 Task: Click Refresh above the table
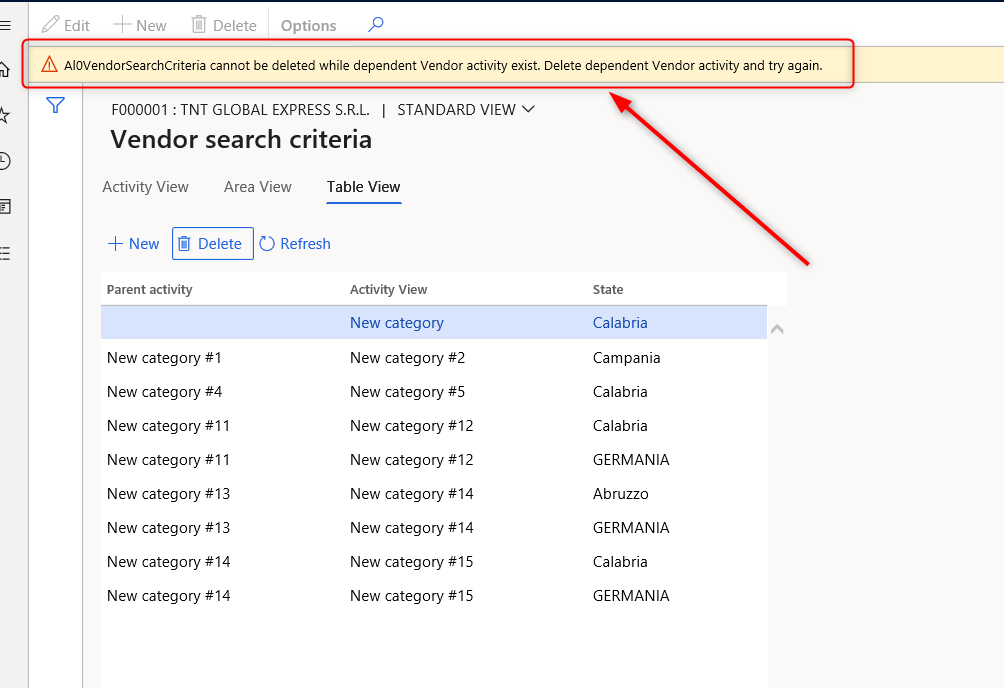295,244
